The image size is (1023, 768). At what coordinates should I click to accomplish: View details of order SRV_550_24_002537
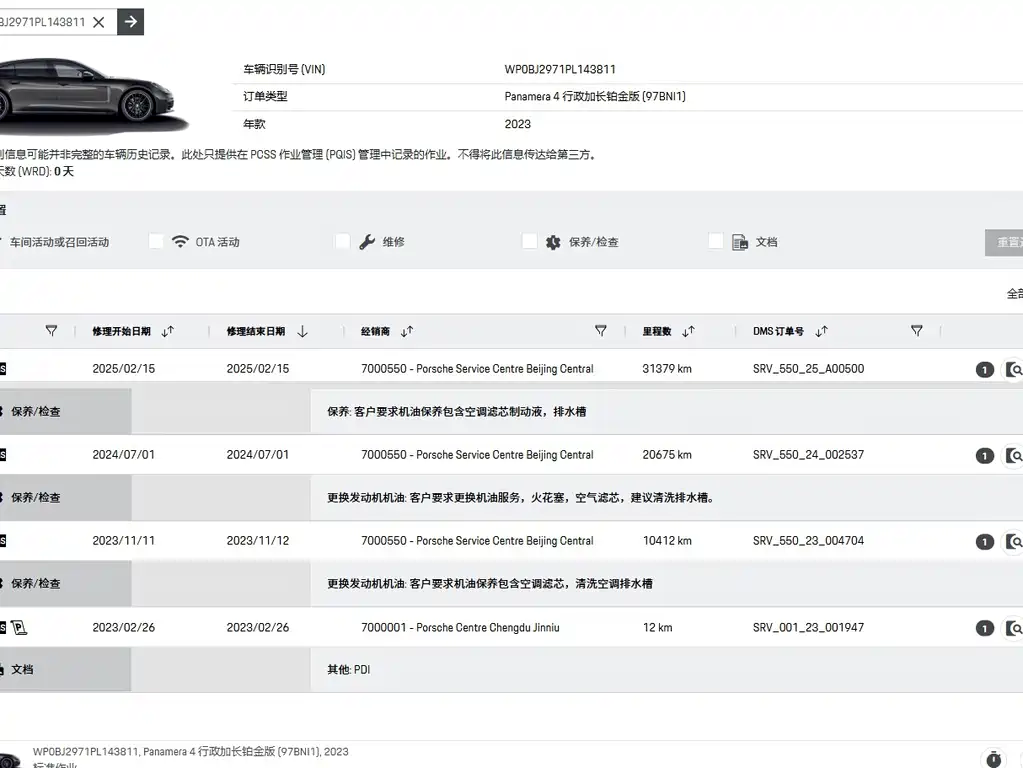pos(1013,455)
